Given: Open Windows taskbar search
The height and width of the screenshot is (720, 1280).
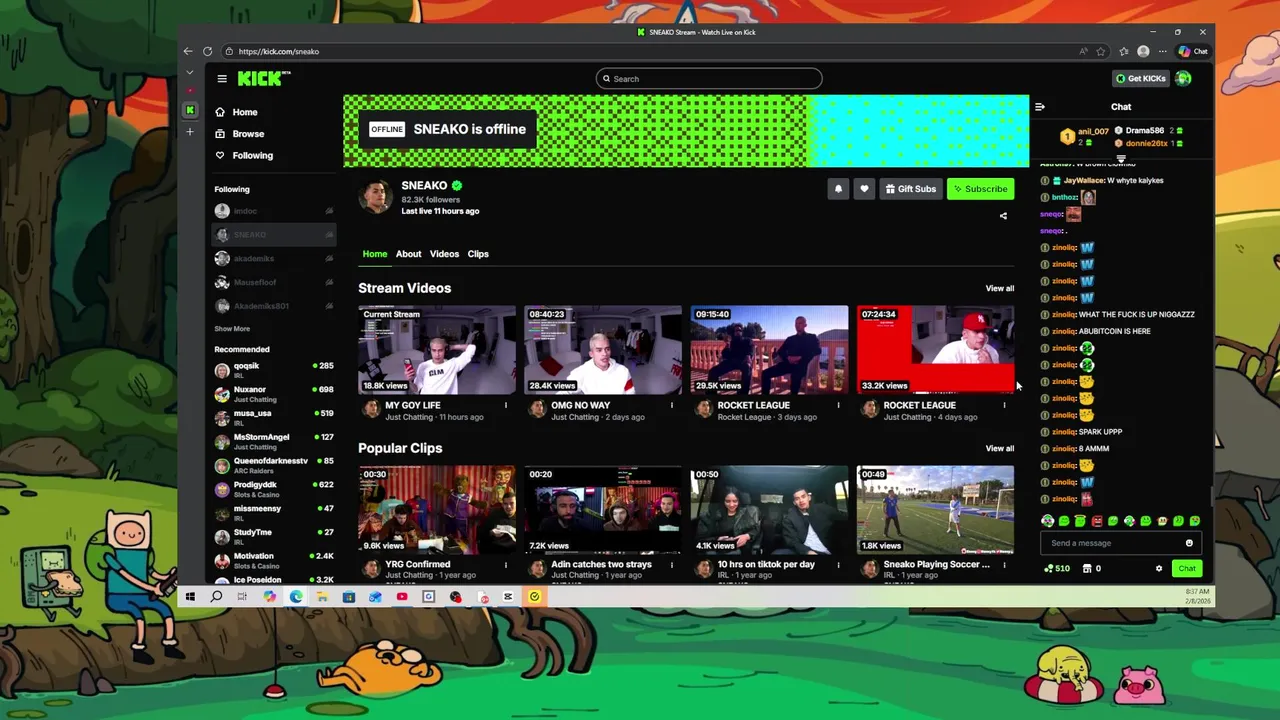Looking at the screenshot, I should pyautogui.click(x=216, y=597).
